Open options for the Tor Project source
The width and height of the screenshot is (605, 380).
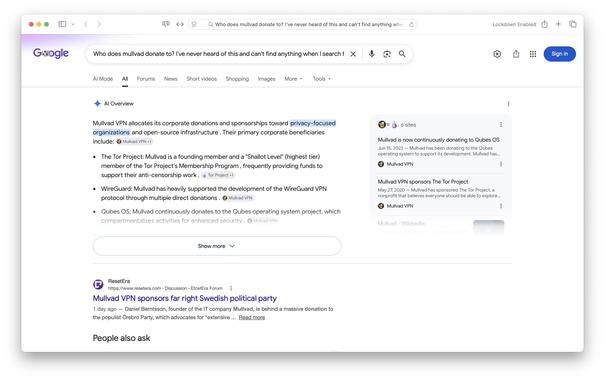tap(501, 206)
